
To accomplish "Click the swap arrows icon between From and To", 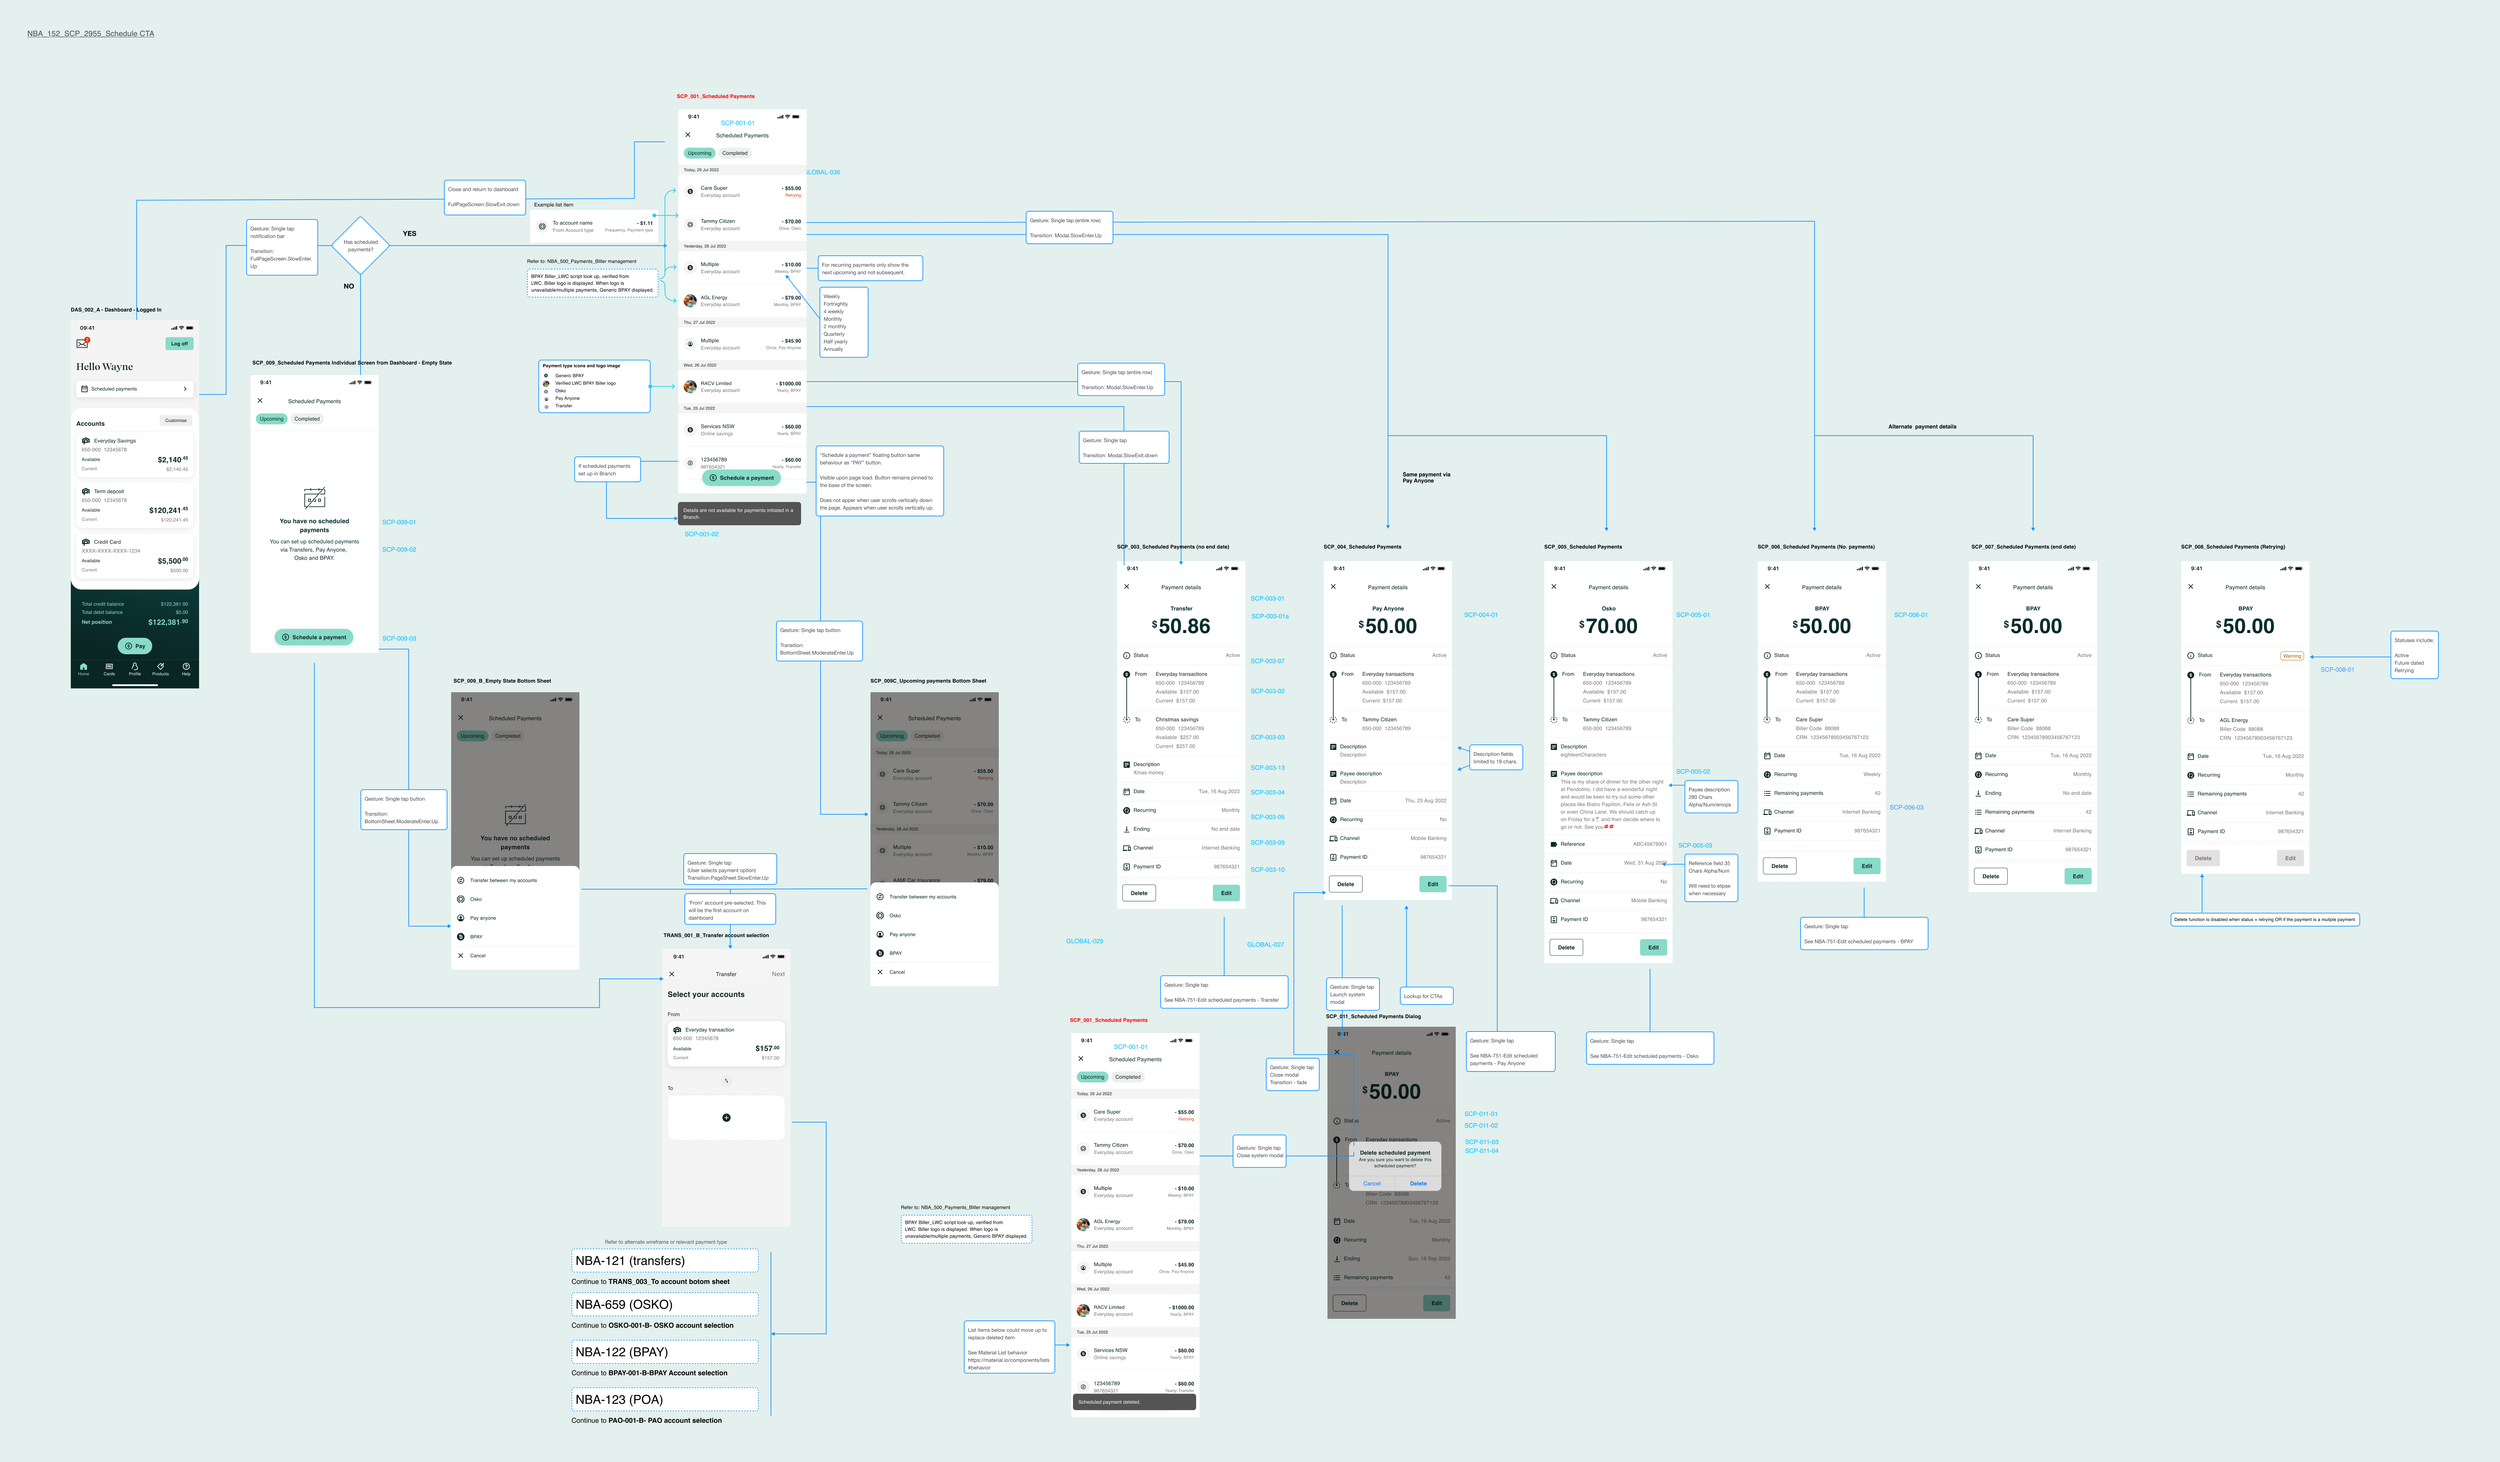I will tap(726, 1081).
